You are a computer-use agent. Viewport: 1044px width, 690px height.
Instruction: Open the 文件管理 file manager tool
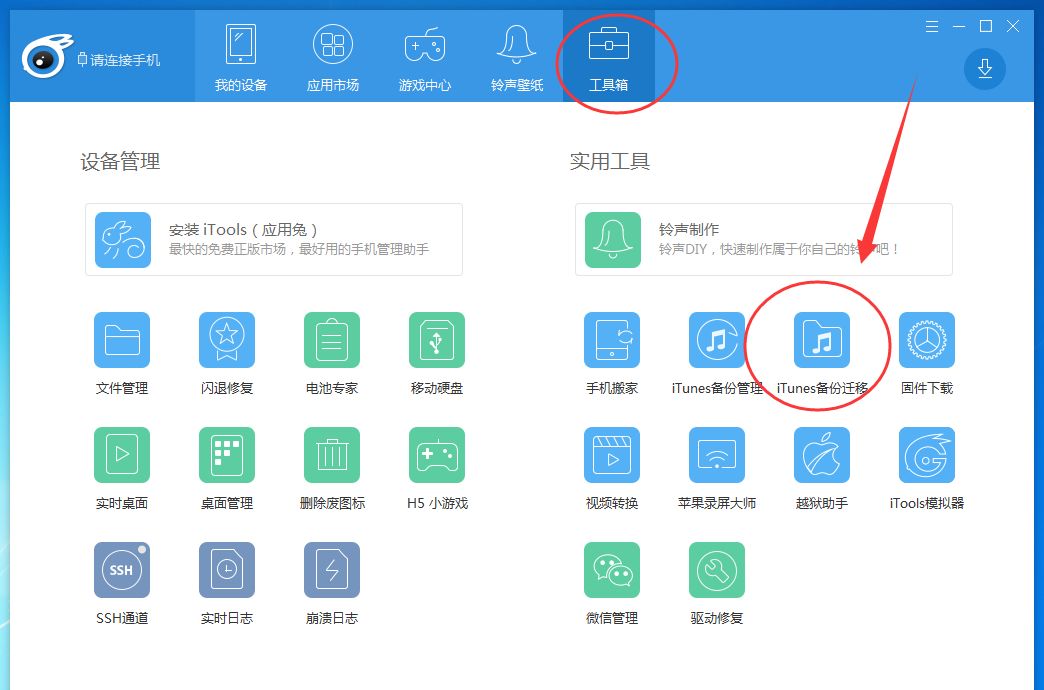point(122,341)
